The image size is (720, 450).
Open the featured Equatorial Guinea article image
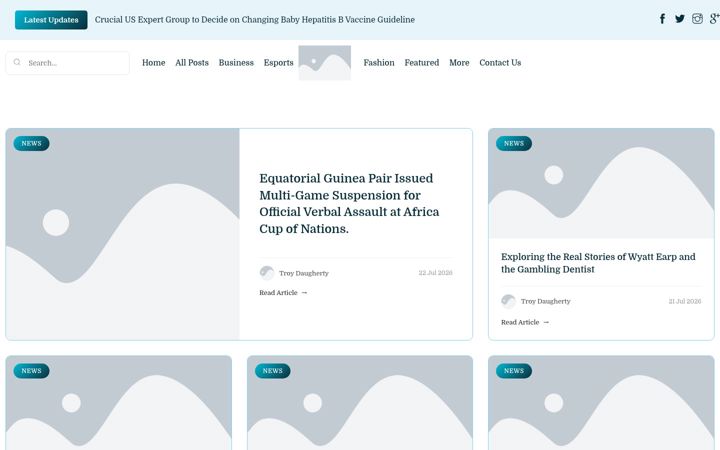point(123,234)
